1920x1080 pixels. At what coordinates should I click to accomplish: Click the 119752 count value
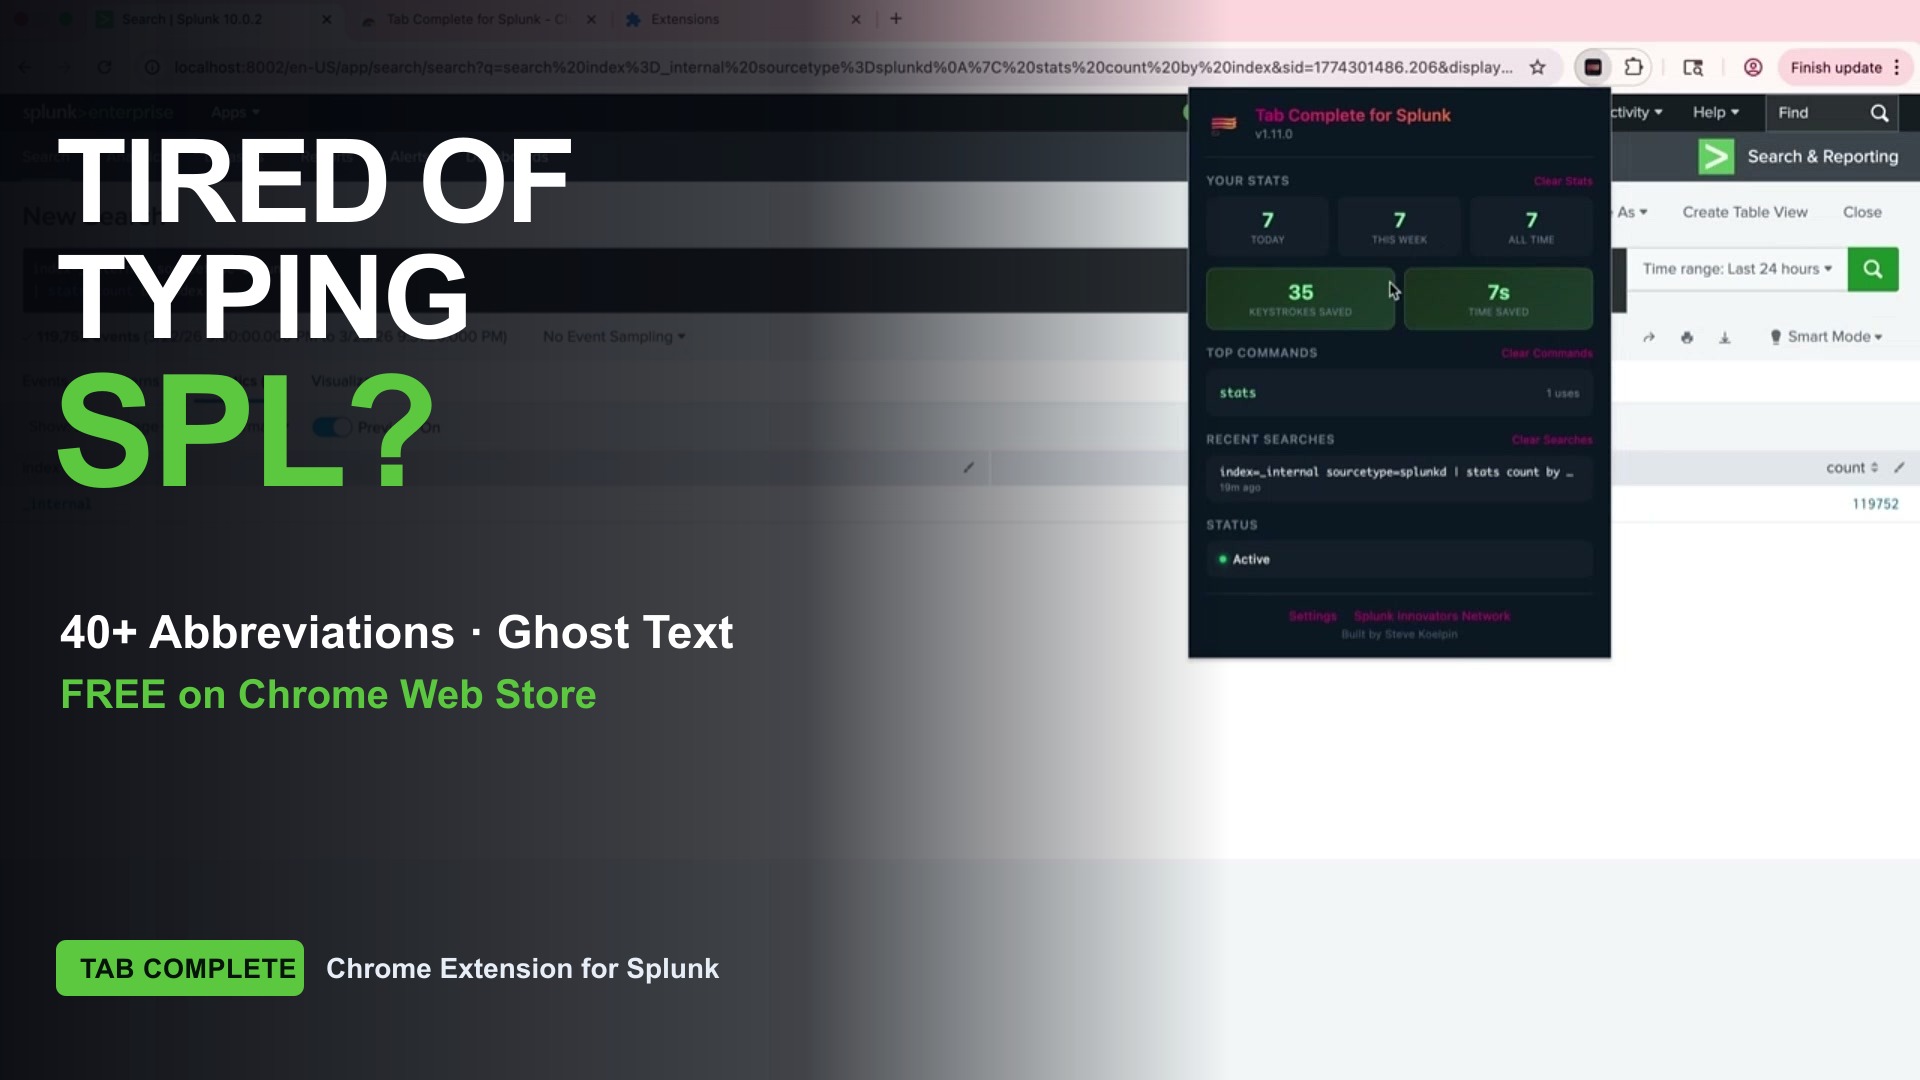pyautogui.click(x=1875, y=504)
